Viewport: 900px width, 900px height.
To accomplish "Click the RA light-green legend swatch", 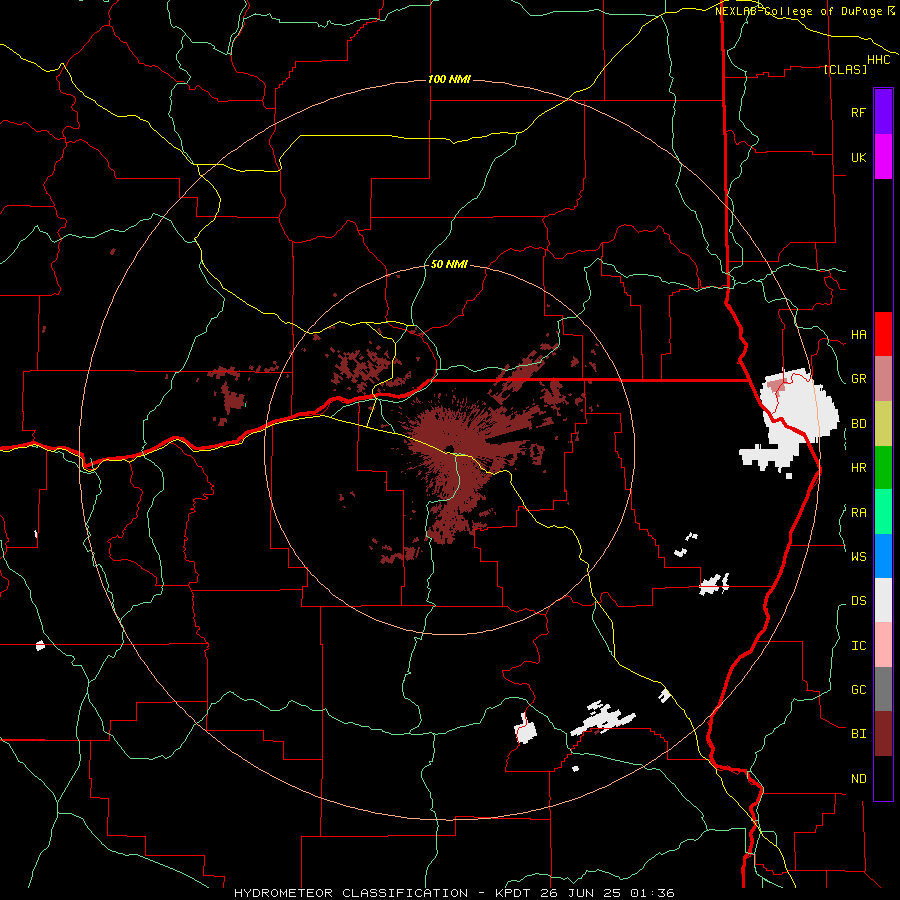I will pos(883,512).
